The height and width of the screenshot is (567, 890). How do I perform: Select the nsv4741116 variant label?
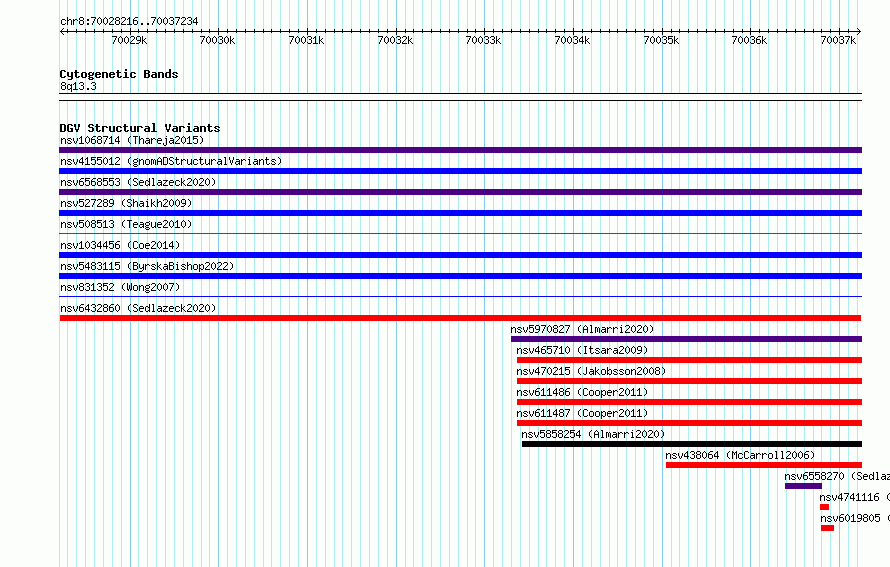click(x=854, y=497)
